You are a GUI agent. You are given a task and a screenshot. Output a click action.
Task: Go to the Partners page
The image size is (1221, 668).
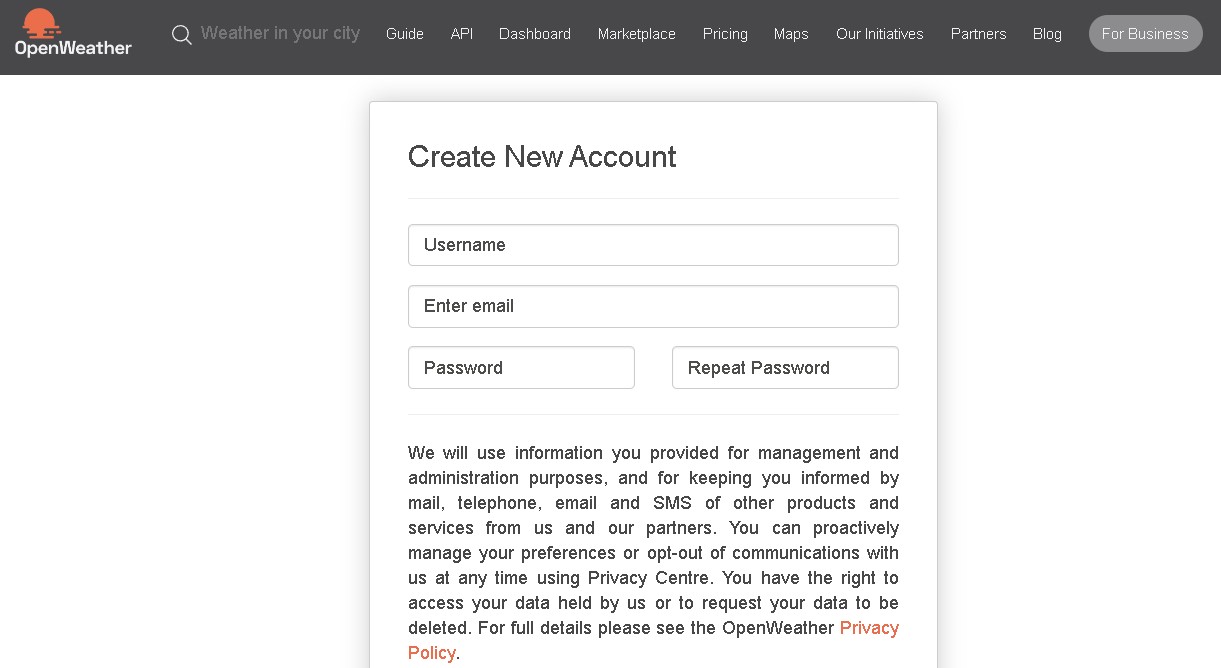pyautogui.click(x=978, y=34)
